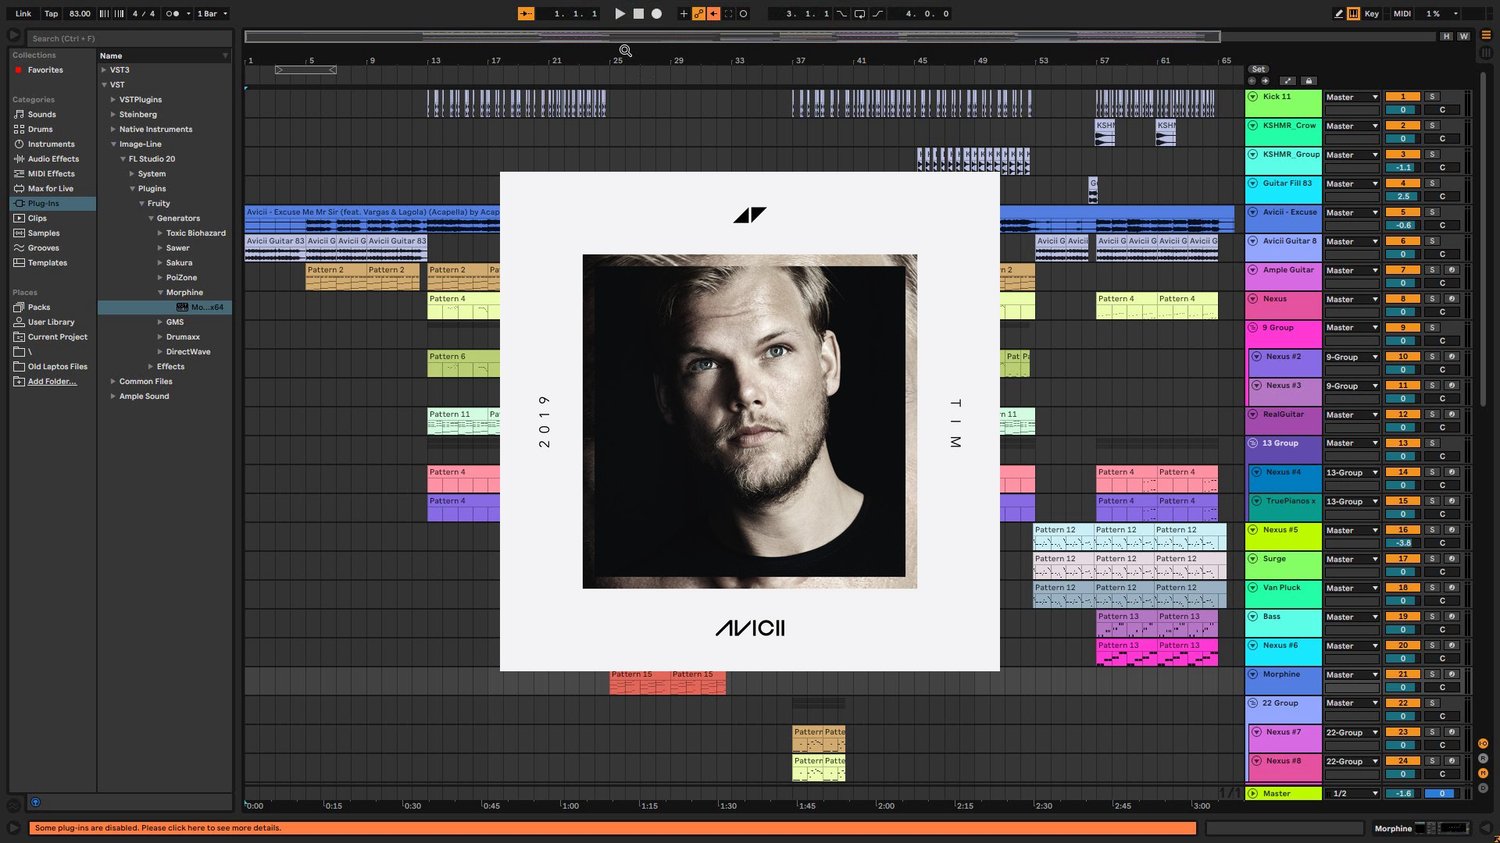Toggle the Link button
The image size is (1500, 843).
pyautogui.click(x=23, y=14)
